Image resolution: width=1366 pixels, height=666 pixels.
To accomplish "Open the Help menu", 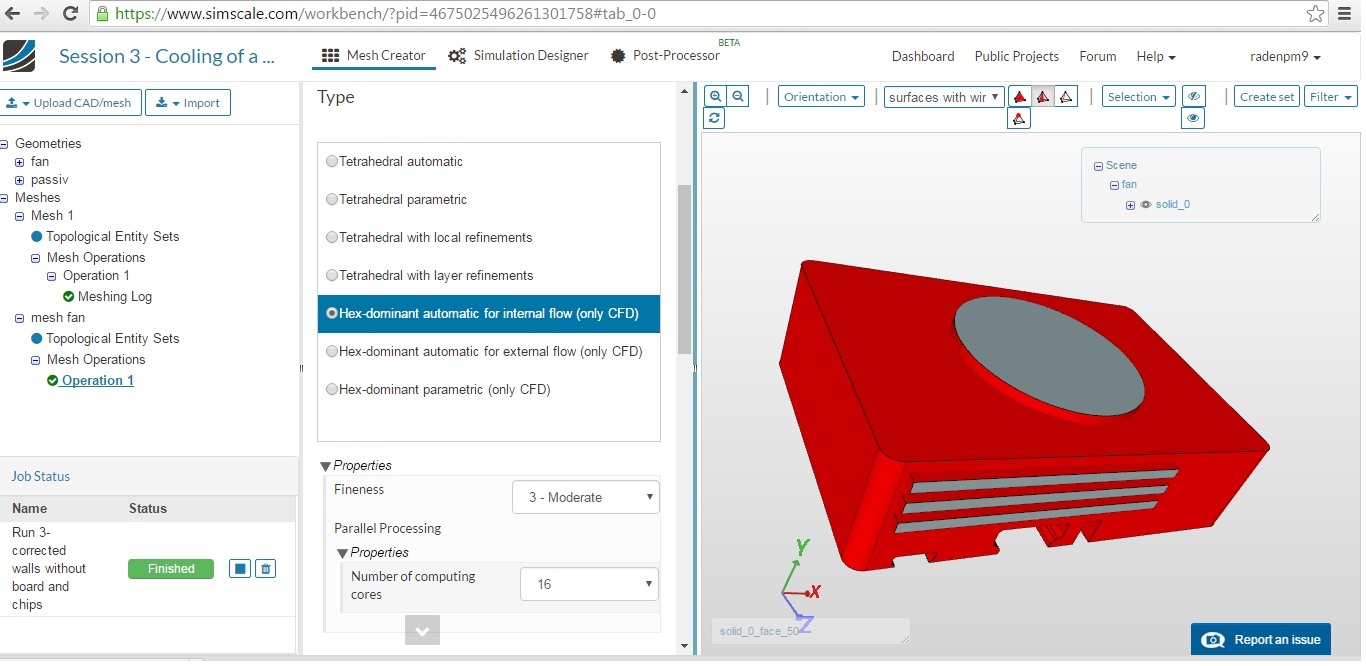I will pyautogui.click(x=1156, y=57).
